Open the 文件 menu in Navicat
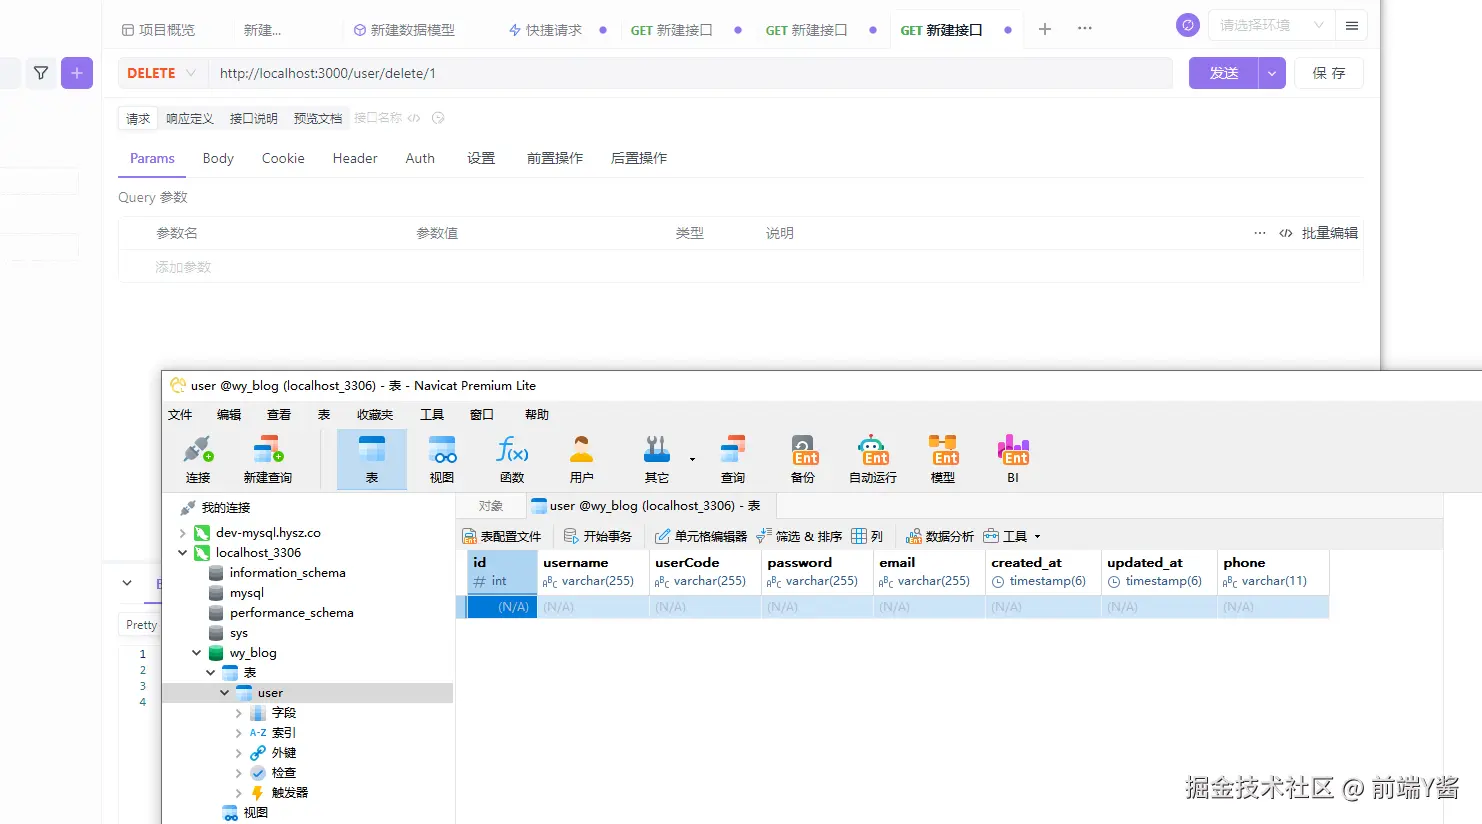The image size is (1482, 824). [180, 414]
